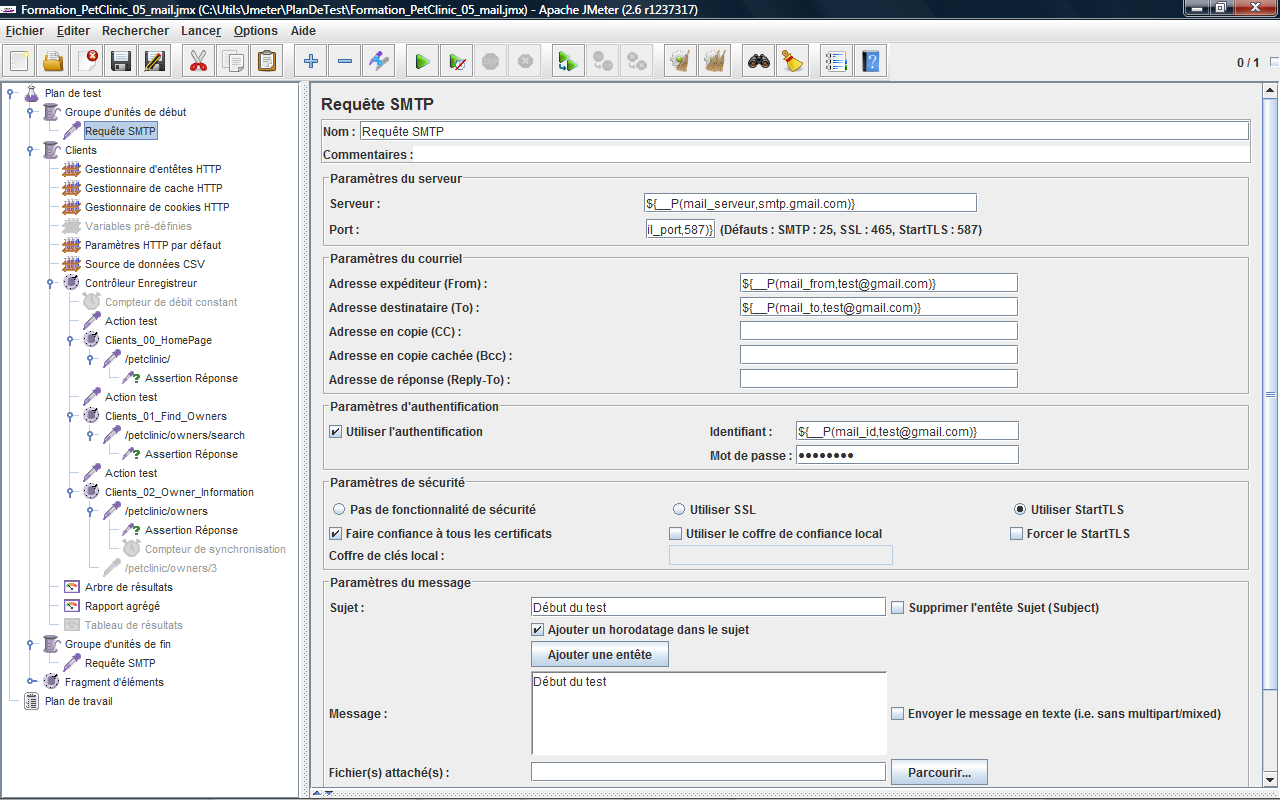Open test plan with the folder icon
This screenshot has height=800, width=1280.
(x=53, y=62)
